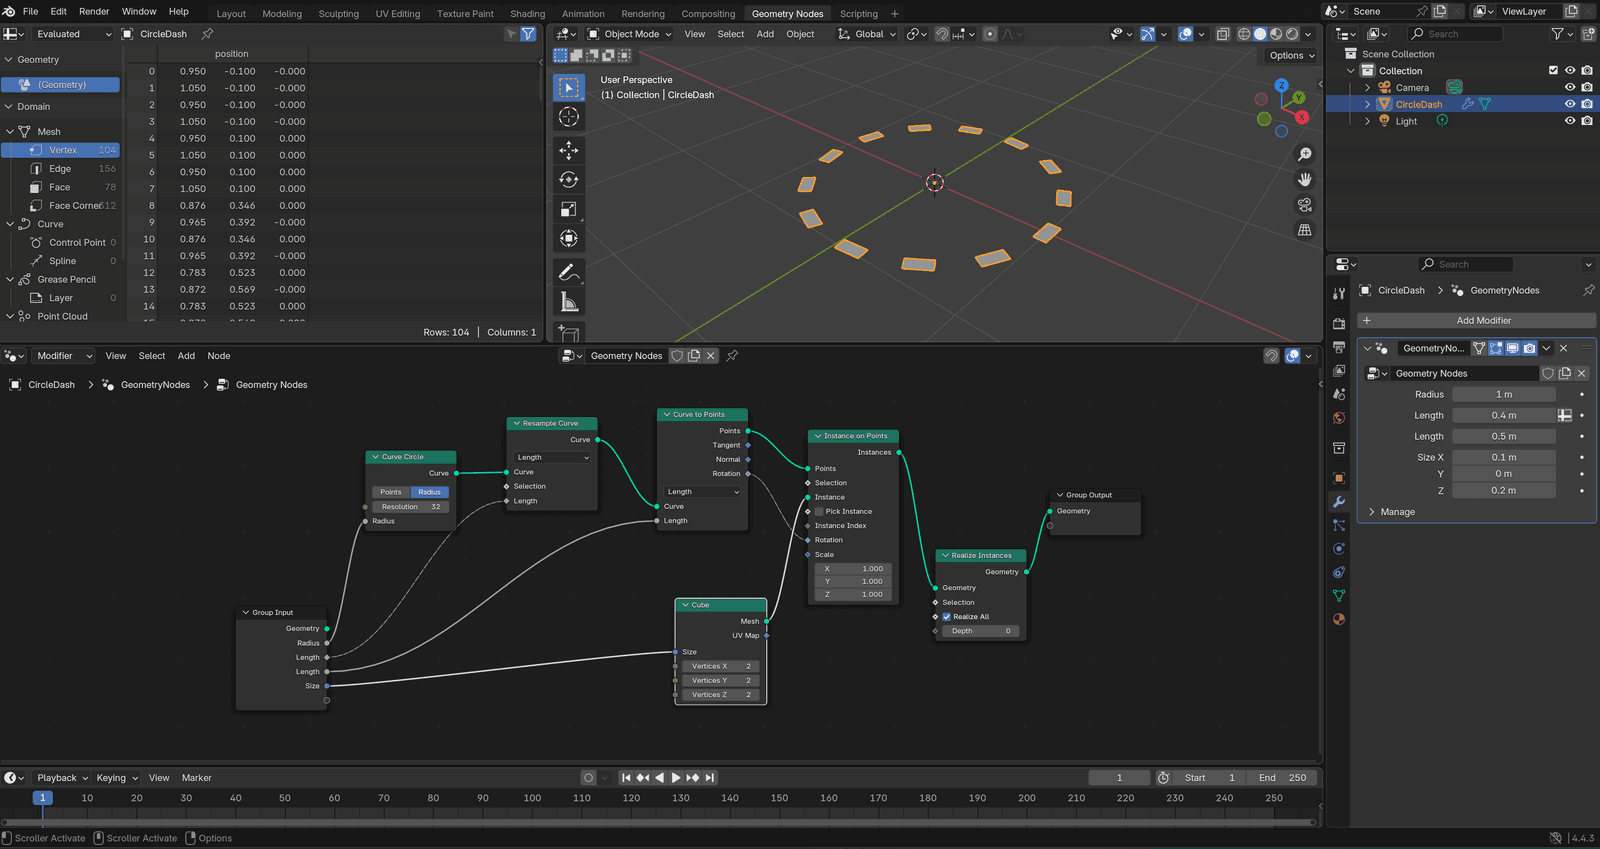Open the Particles properties tab
This screenshot has height=849, width=1600.
point(1339,525)
